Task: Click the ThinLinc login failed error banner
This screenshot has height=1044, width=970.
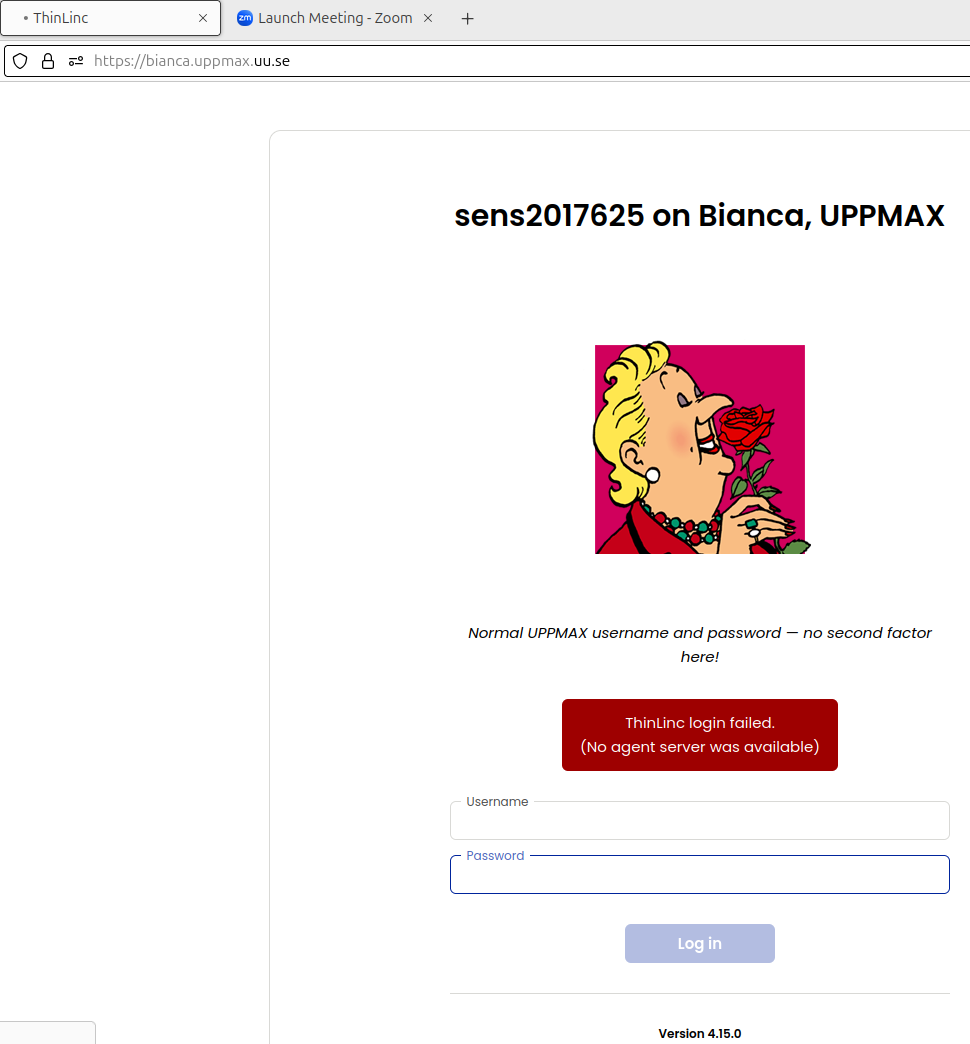Action: [x=699, y=735]
